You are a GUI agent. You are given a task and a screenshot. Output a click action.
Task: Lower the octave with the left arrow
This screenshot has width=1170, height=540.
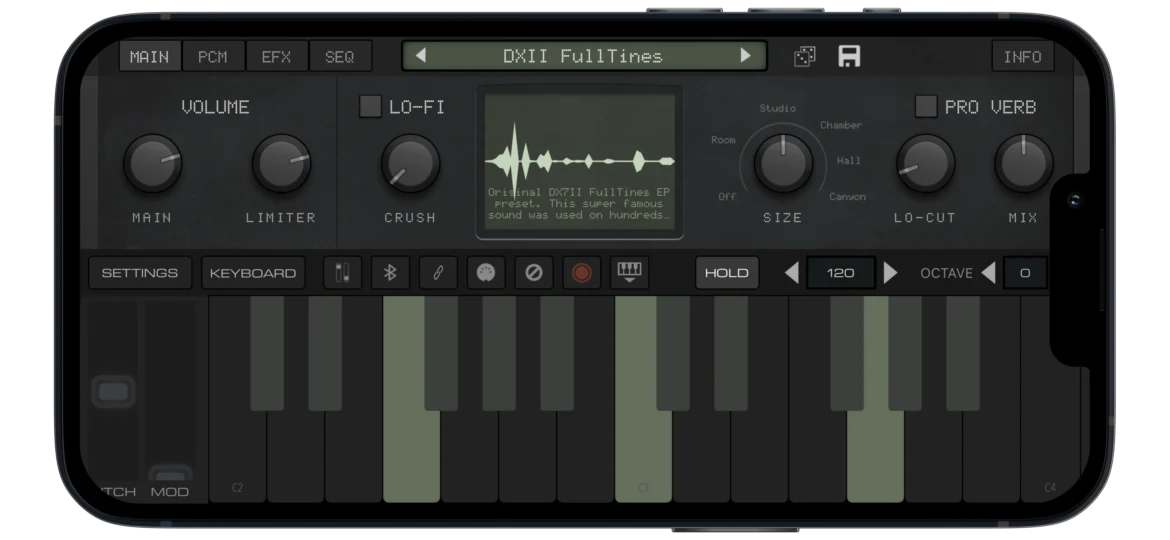988,273
